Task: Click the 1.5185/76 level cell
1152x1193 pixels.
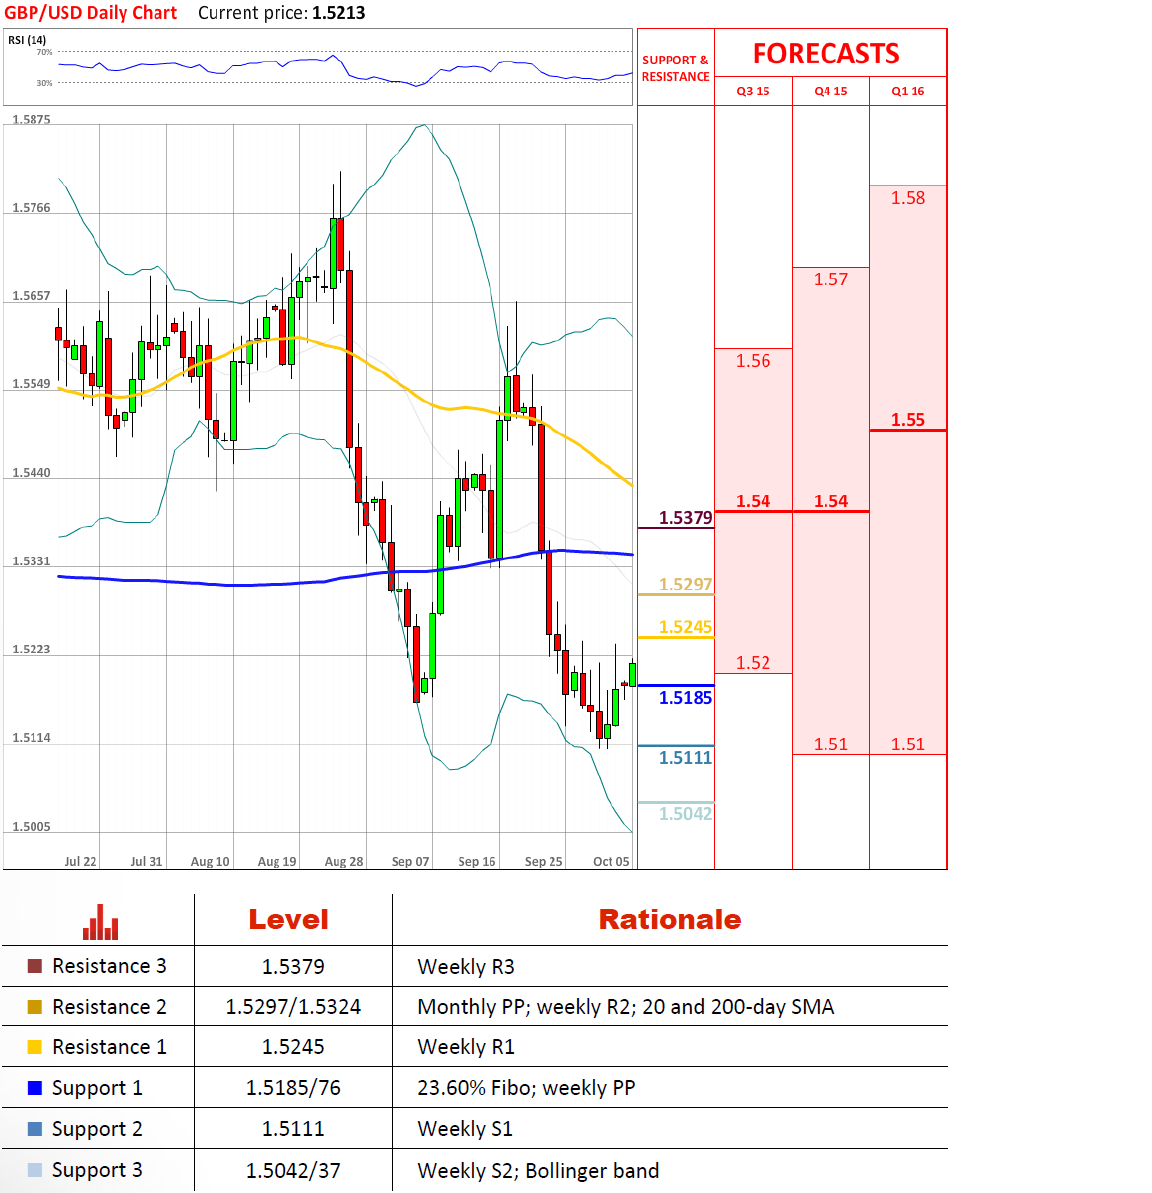Action: pyautogui.click(x=293, y=1088)
